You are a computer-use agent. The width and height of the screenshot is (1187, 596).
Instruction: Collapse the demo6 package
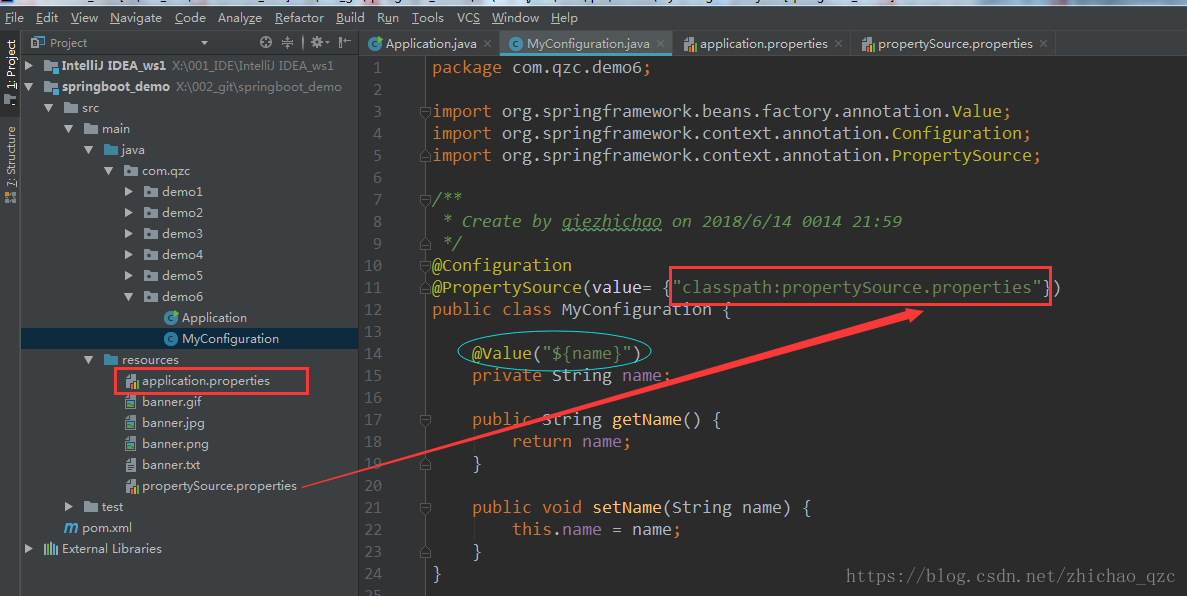coord(129,297)
